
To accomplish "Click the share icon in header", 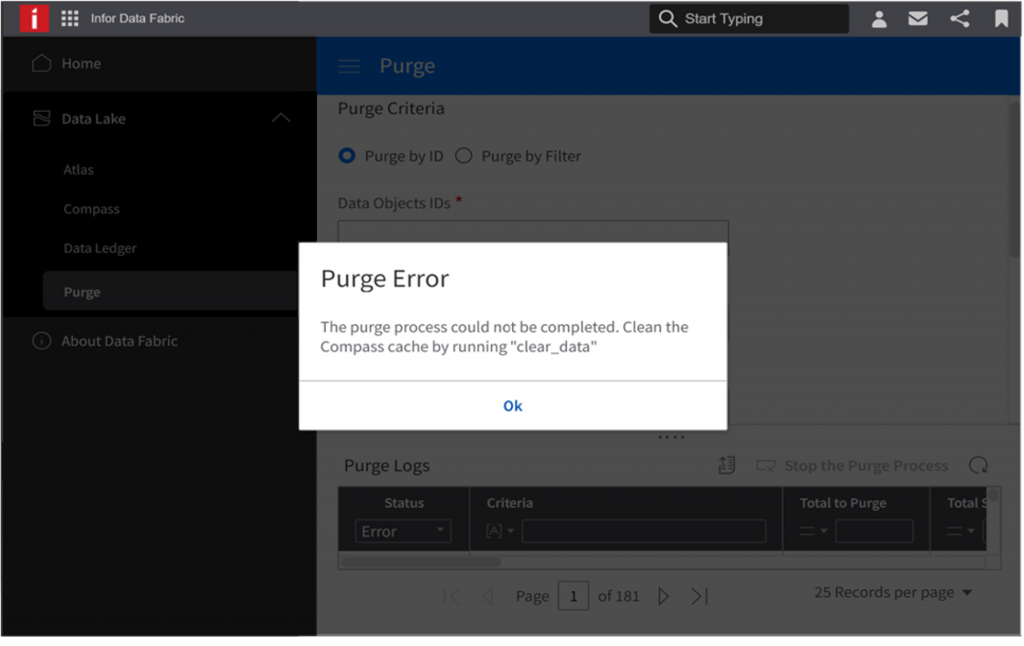I will (x=959, y=19).
